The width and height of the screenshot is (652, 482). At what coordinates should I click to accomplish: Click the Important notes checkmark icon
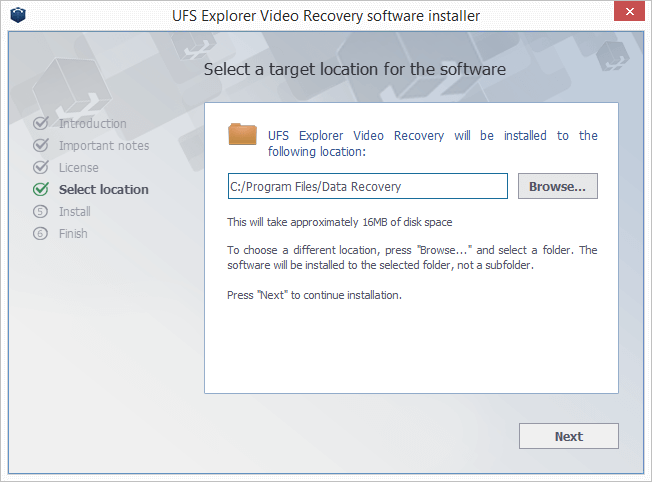pos(41,145)
